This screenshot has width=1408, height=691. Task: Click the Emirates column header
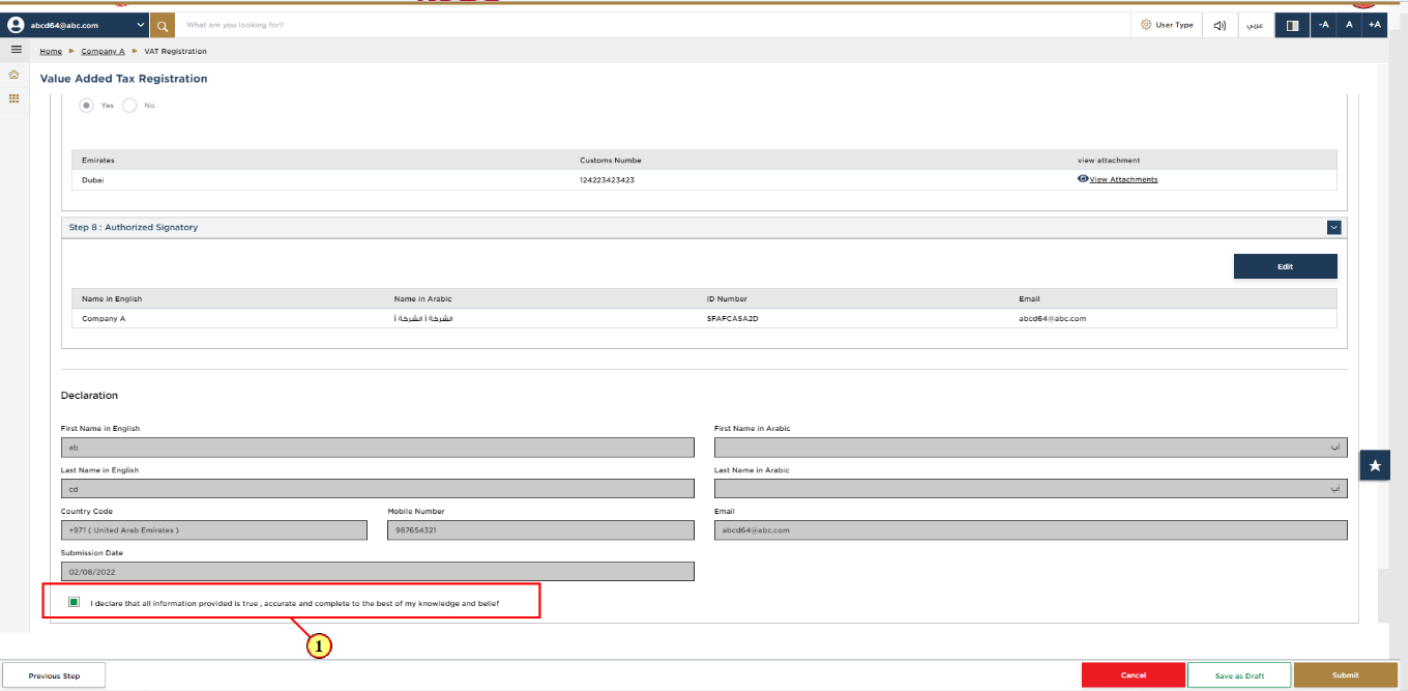coord(98,160)
